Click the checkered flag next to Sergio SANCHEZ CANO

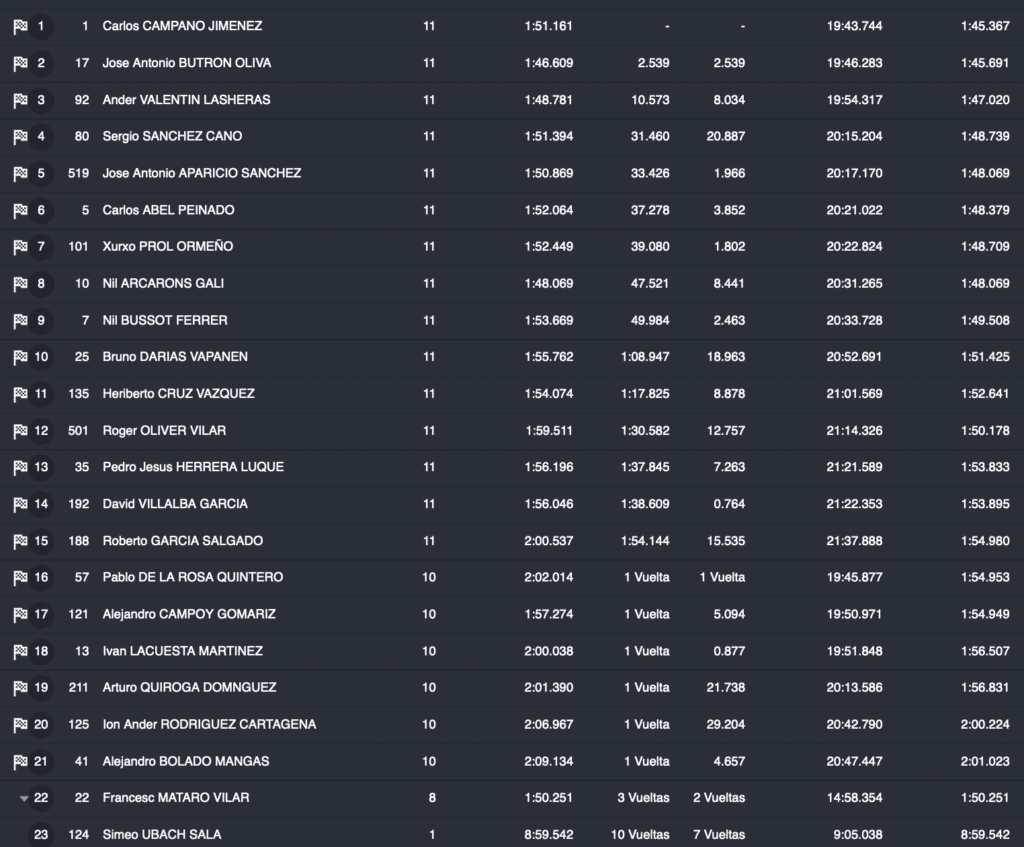[x=20, y=136]
